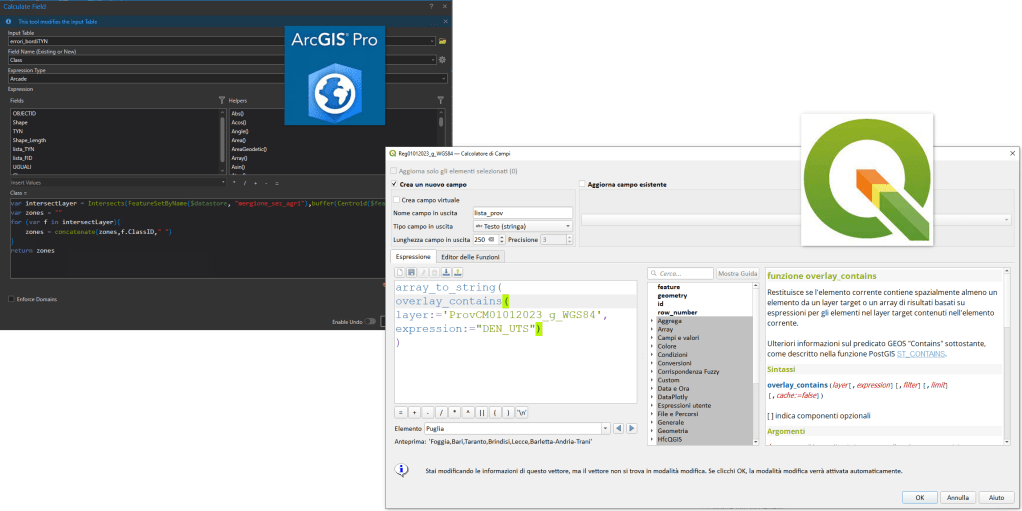The height and width of the screenshot is (511, 1022).
Task: Open field properties gear next to Class
Action: click(x=442, y=60)
